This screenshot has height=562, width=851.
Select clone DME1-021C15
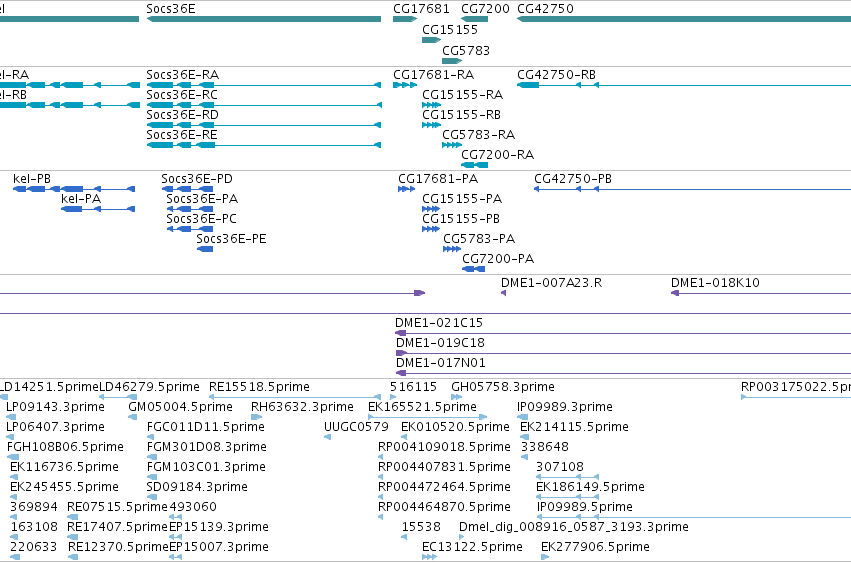tap(439, 323)
